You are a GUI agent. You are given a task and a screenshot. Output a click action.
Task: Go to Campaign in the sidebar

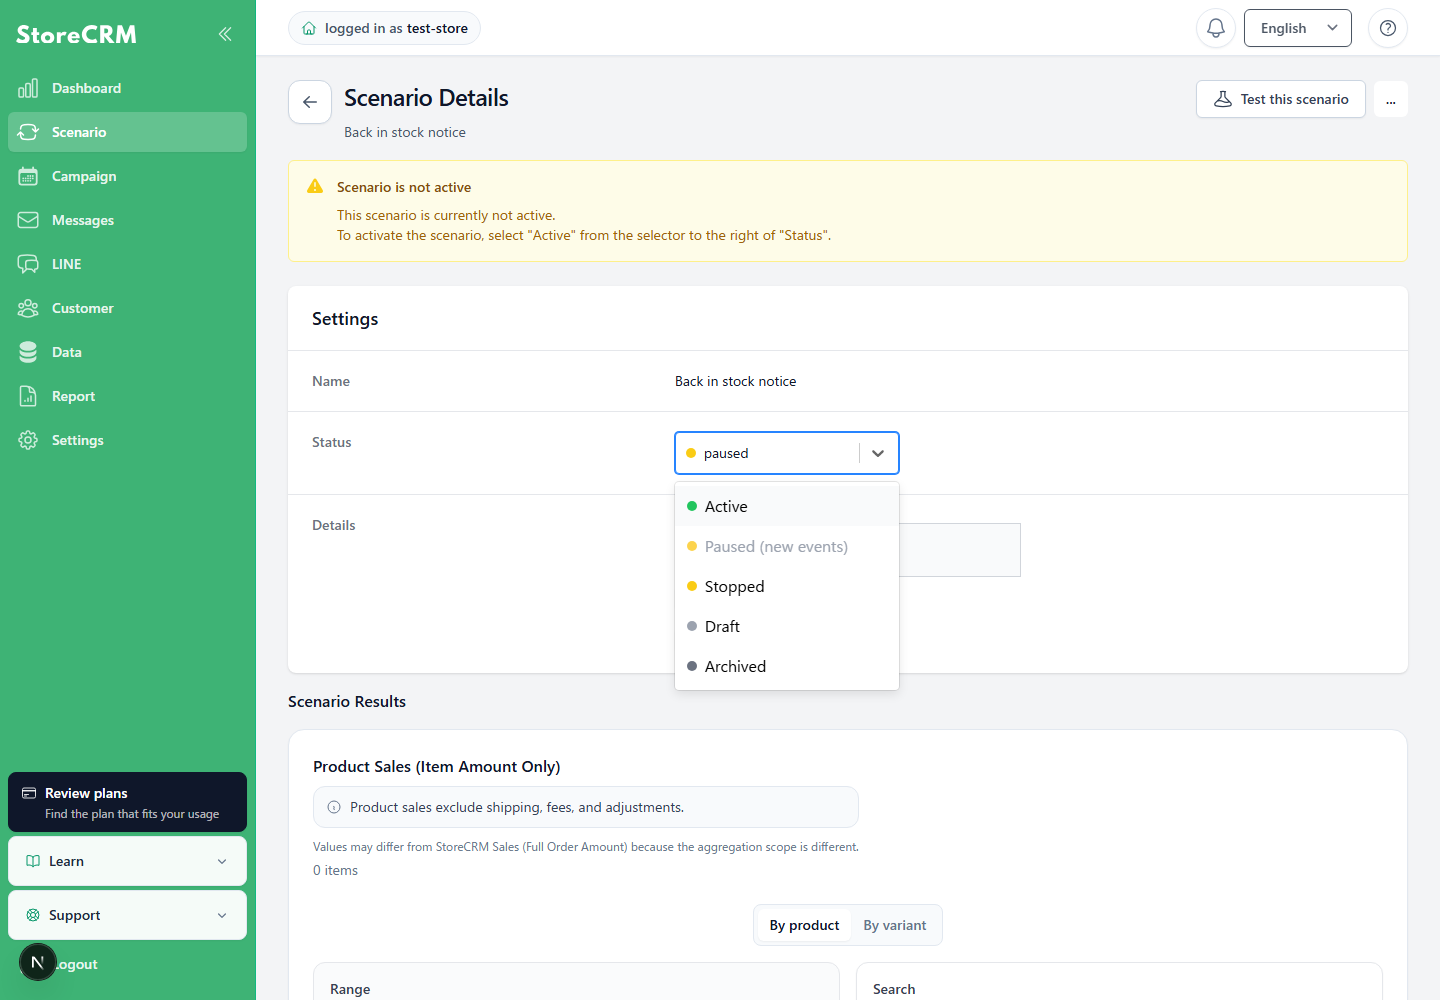[x=127, y=176]
